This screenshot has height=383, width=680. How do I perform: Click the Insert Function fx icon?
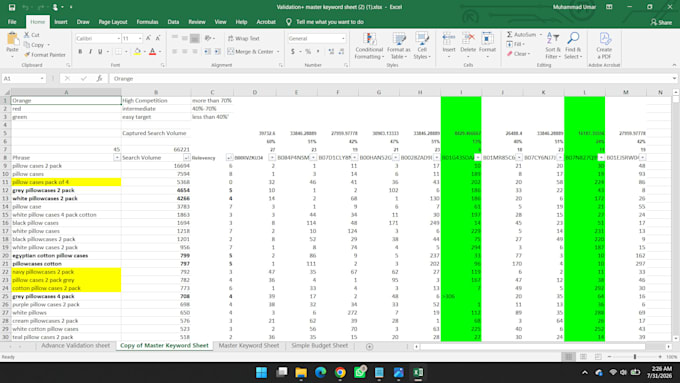click(x=99, y=79)
